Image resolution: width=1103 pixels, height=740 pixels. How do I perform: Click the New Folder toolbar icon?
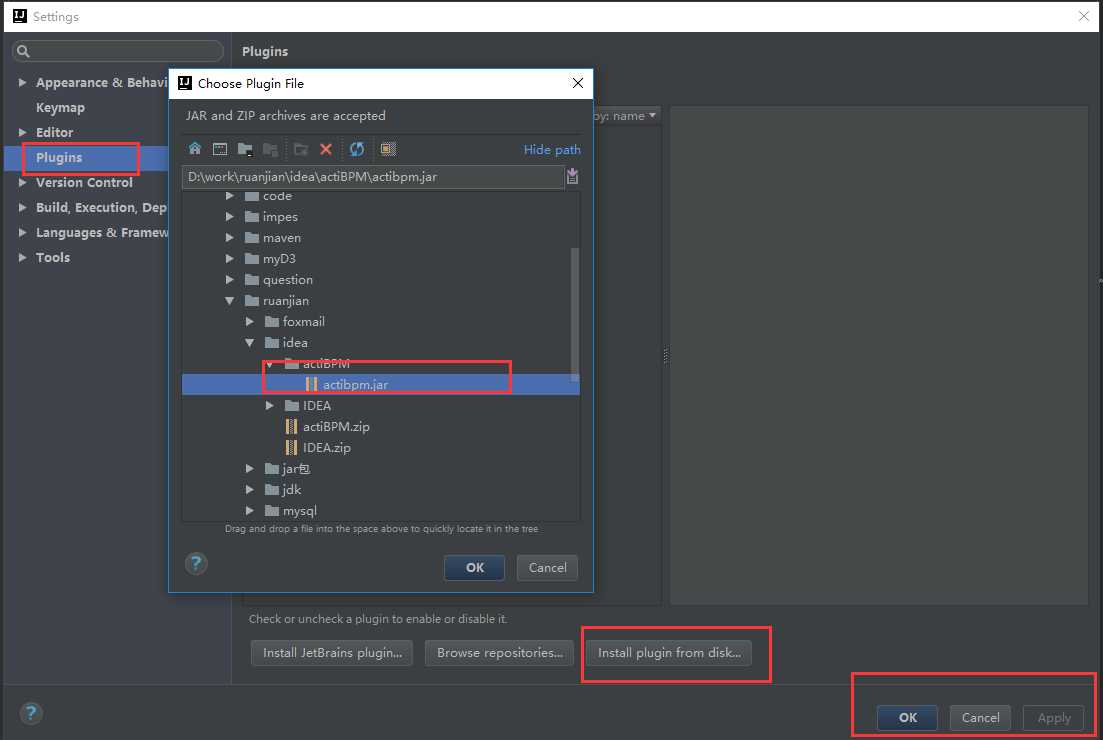click(x=300, y=148)
